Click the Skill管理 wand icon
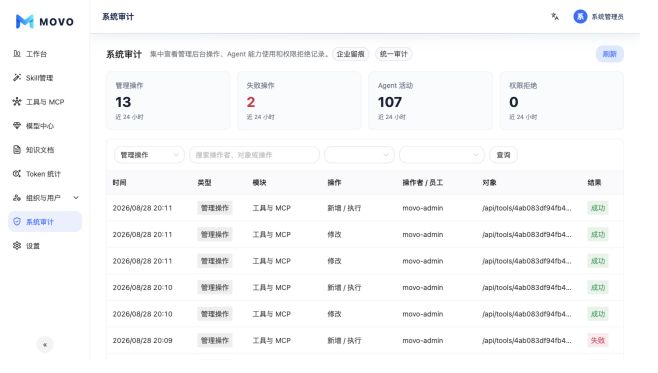This screenshot has height=373, width=658. [17, 78]
